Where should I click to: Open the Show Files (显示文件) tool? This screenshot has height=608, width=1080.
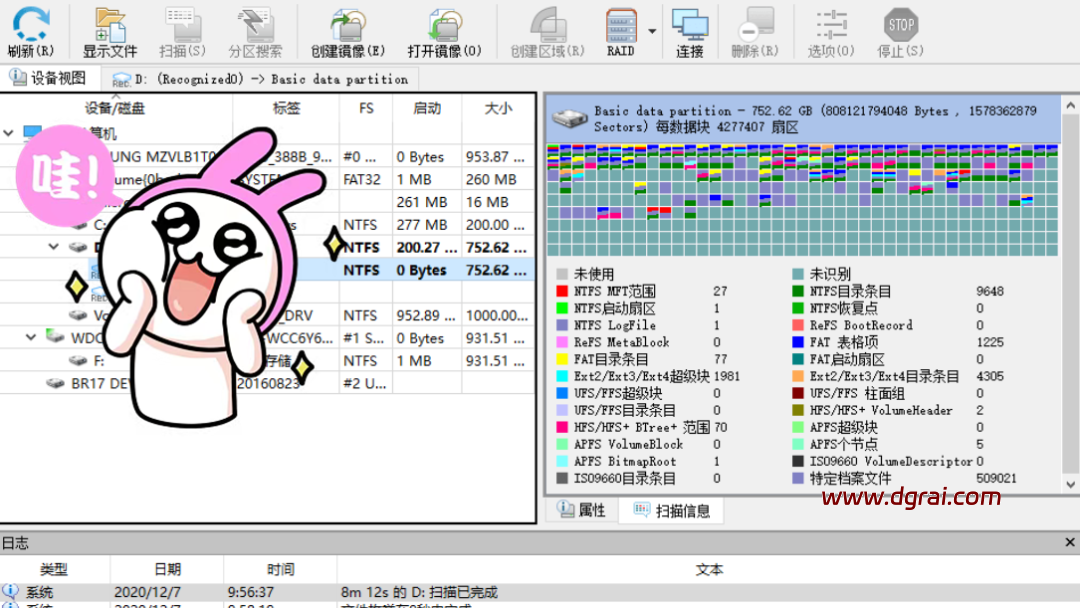(109, 25)
